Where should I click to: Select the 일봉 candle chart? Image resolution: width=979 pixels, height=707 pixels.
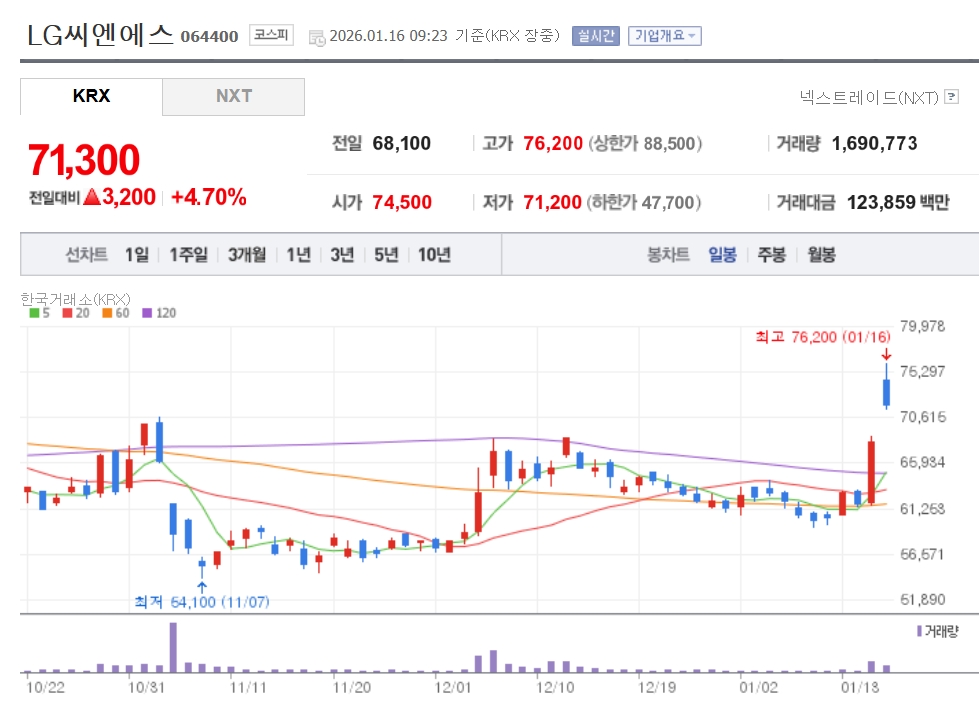[722, 254]
